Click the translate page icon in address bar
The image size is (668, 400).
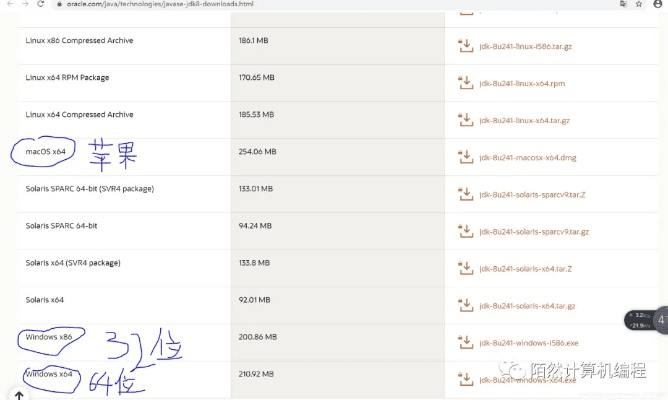click(x=622, y=5)
